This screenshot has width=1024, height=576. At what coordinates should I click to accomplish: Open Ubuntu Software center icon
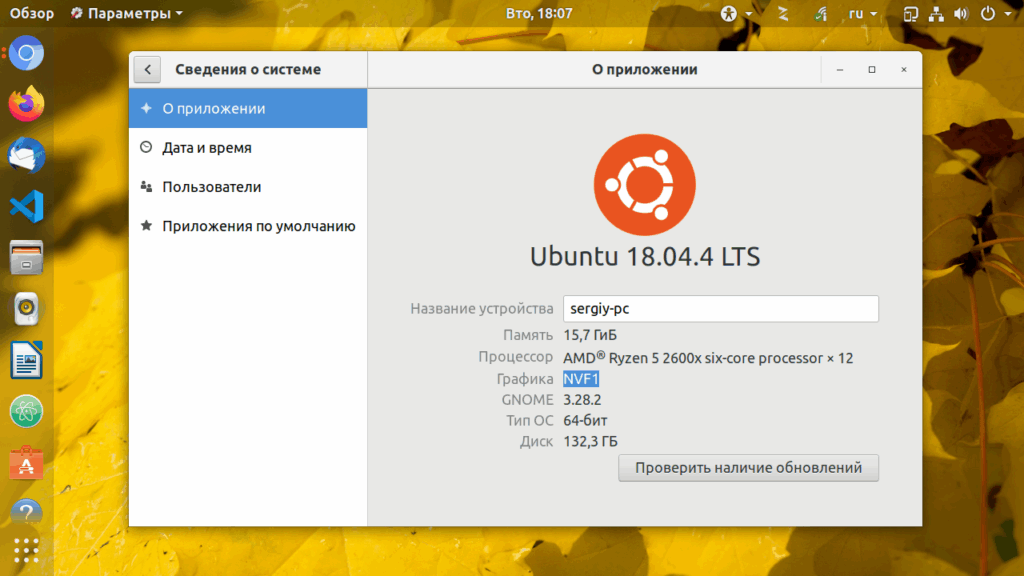pyautogui.click(x=26, y=462)
